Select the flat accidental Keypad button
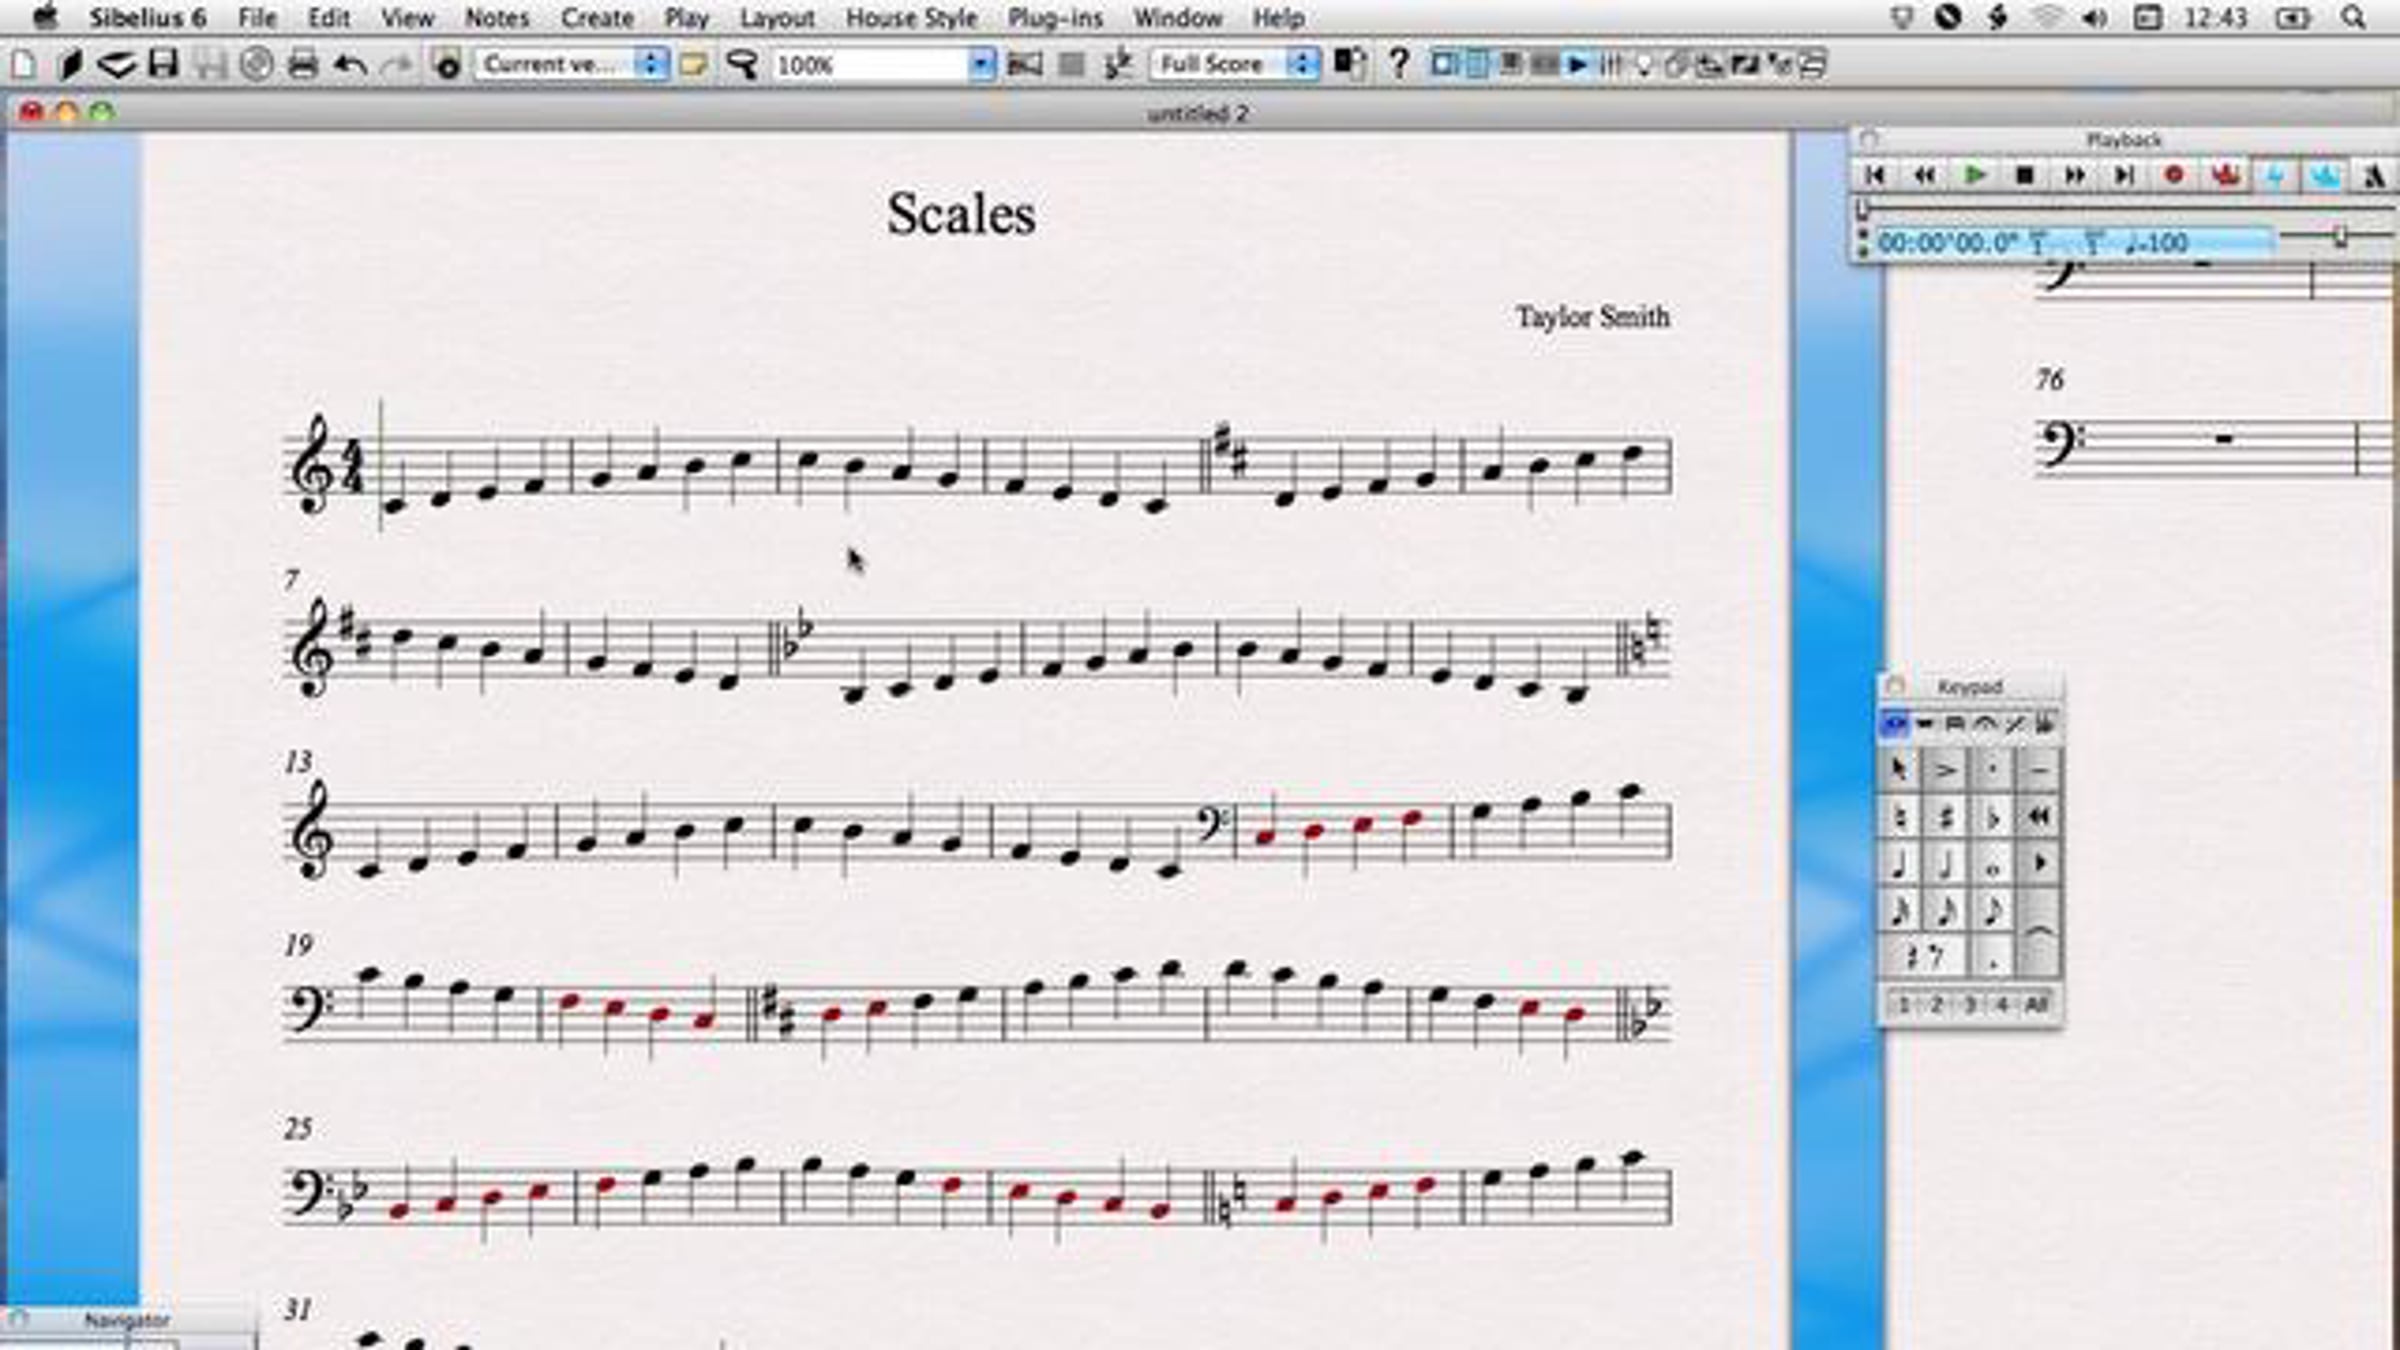The height and width of the screenshot is (1350, 2400). tap(1992, 818)
